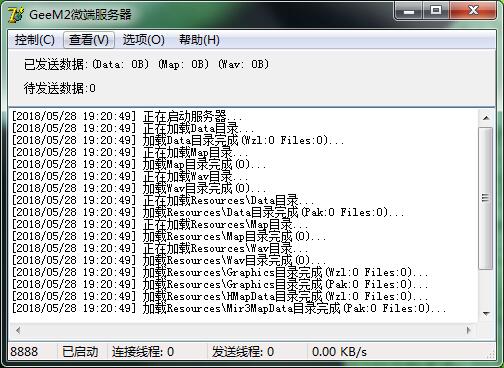This screenshot has height=368, width=504.
Task: Click the log scrollbar down arrow
Action: 486,314
